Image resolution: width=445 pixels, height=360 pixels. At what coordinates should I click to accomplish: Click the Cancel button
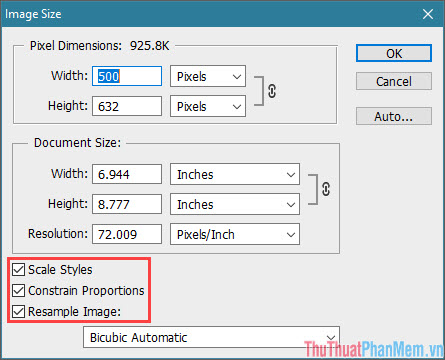(x=394, y=81)
